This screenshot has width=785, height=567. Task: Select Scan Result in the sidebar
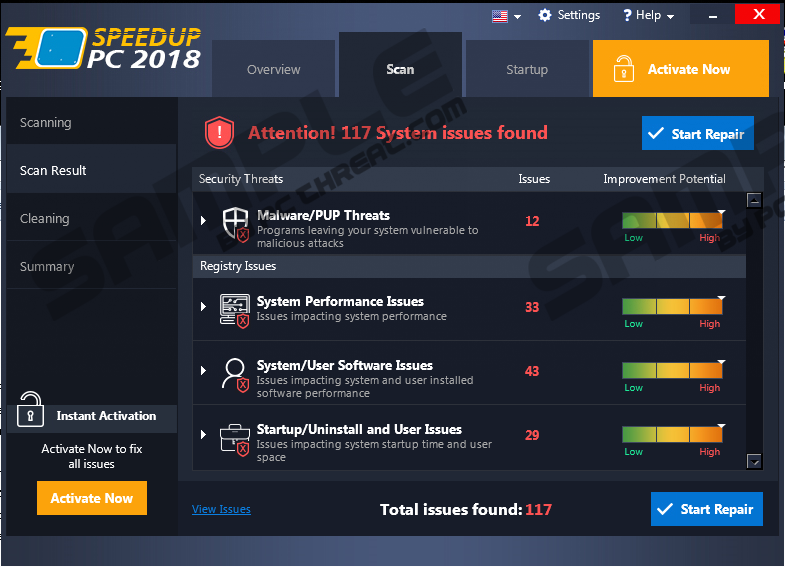click(x=92, y=170)
